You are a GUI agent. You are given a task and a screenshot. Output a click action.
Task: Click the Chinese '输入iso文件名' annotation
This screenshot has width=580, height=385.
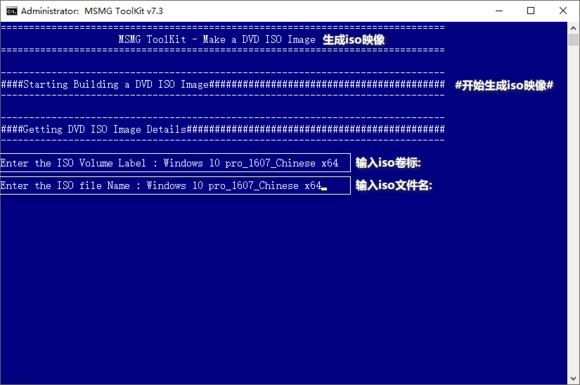pos(394,185)
